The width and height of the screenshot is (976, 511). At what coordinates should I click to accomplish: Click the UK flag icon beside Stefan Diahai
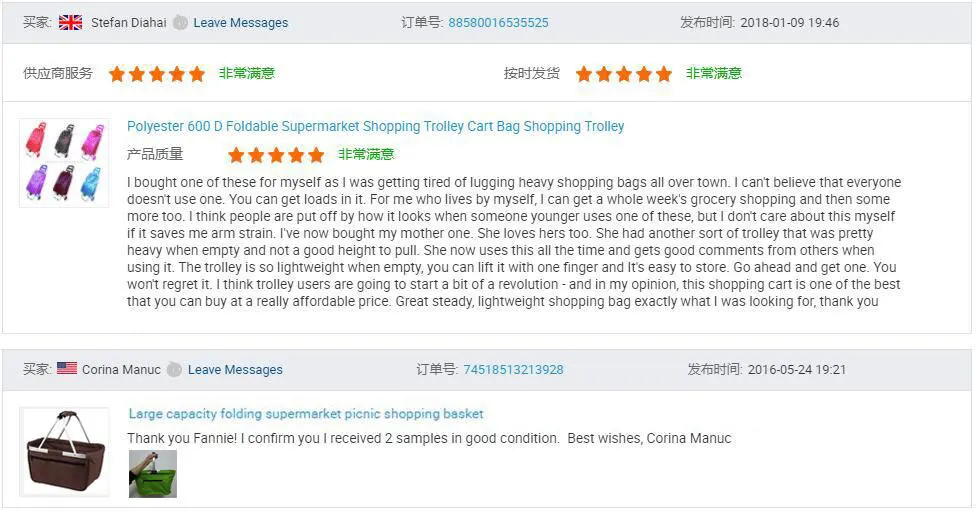pos(70,22)
